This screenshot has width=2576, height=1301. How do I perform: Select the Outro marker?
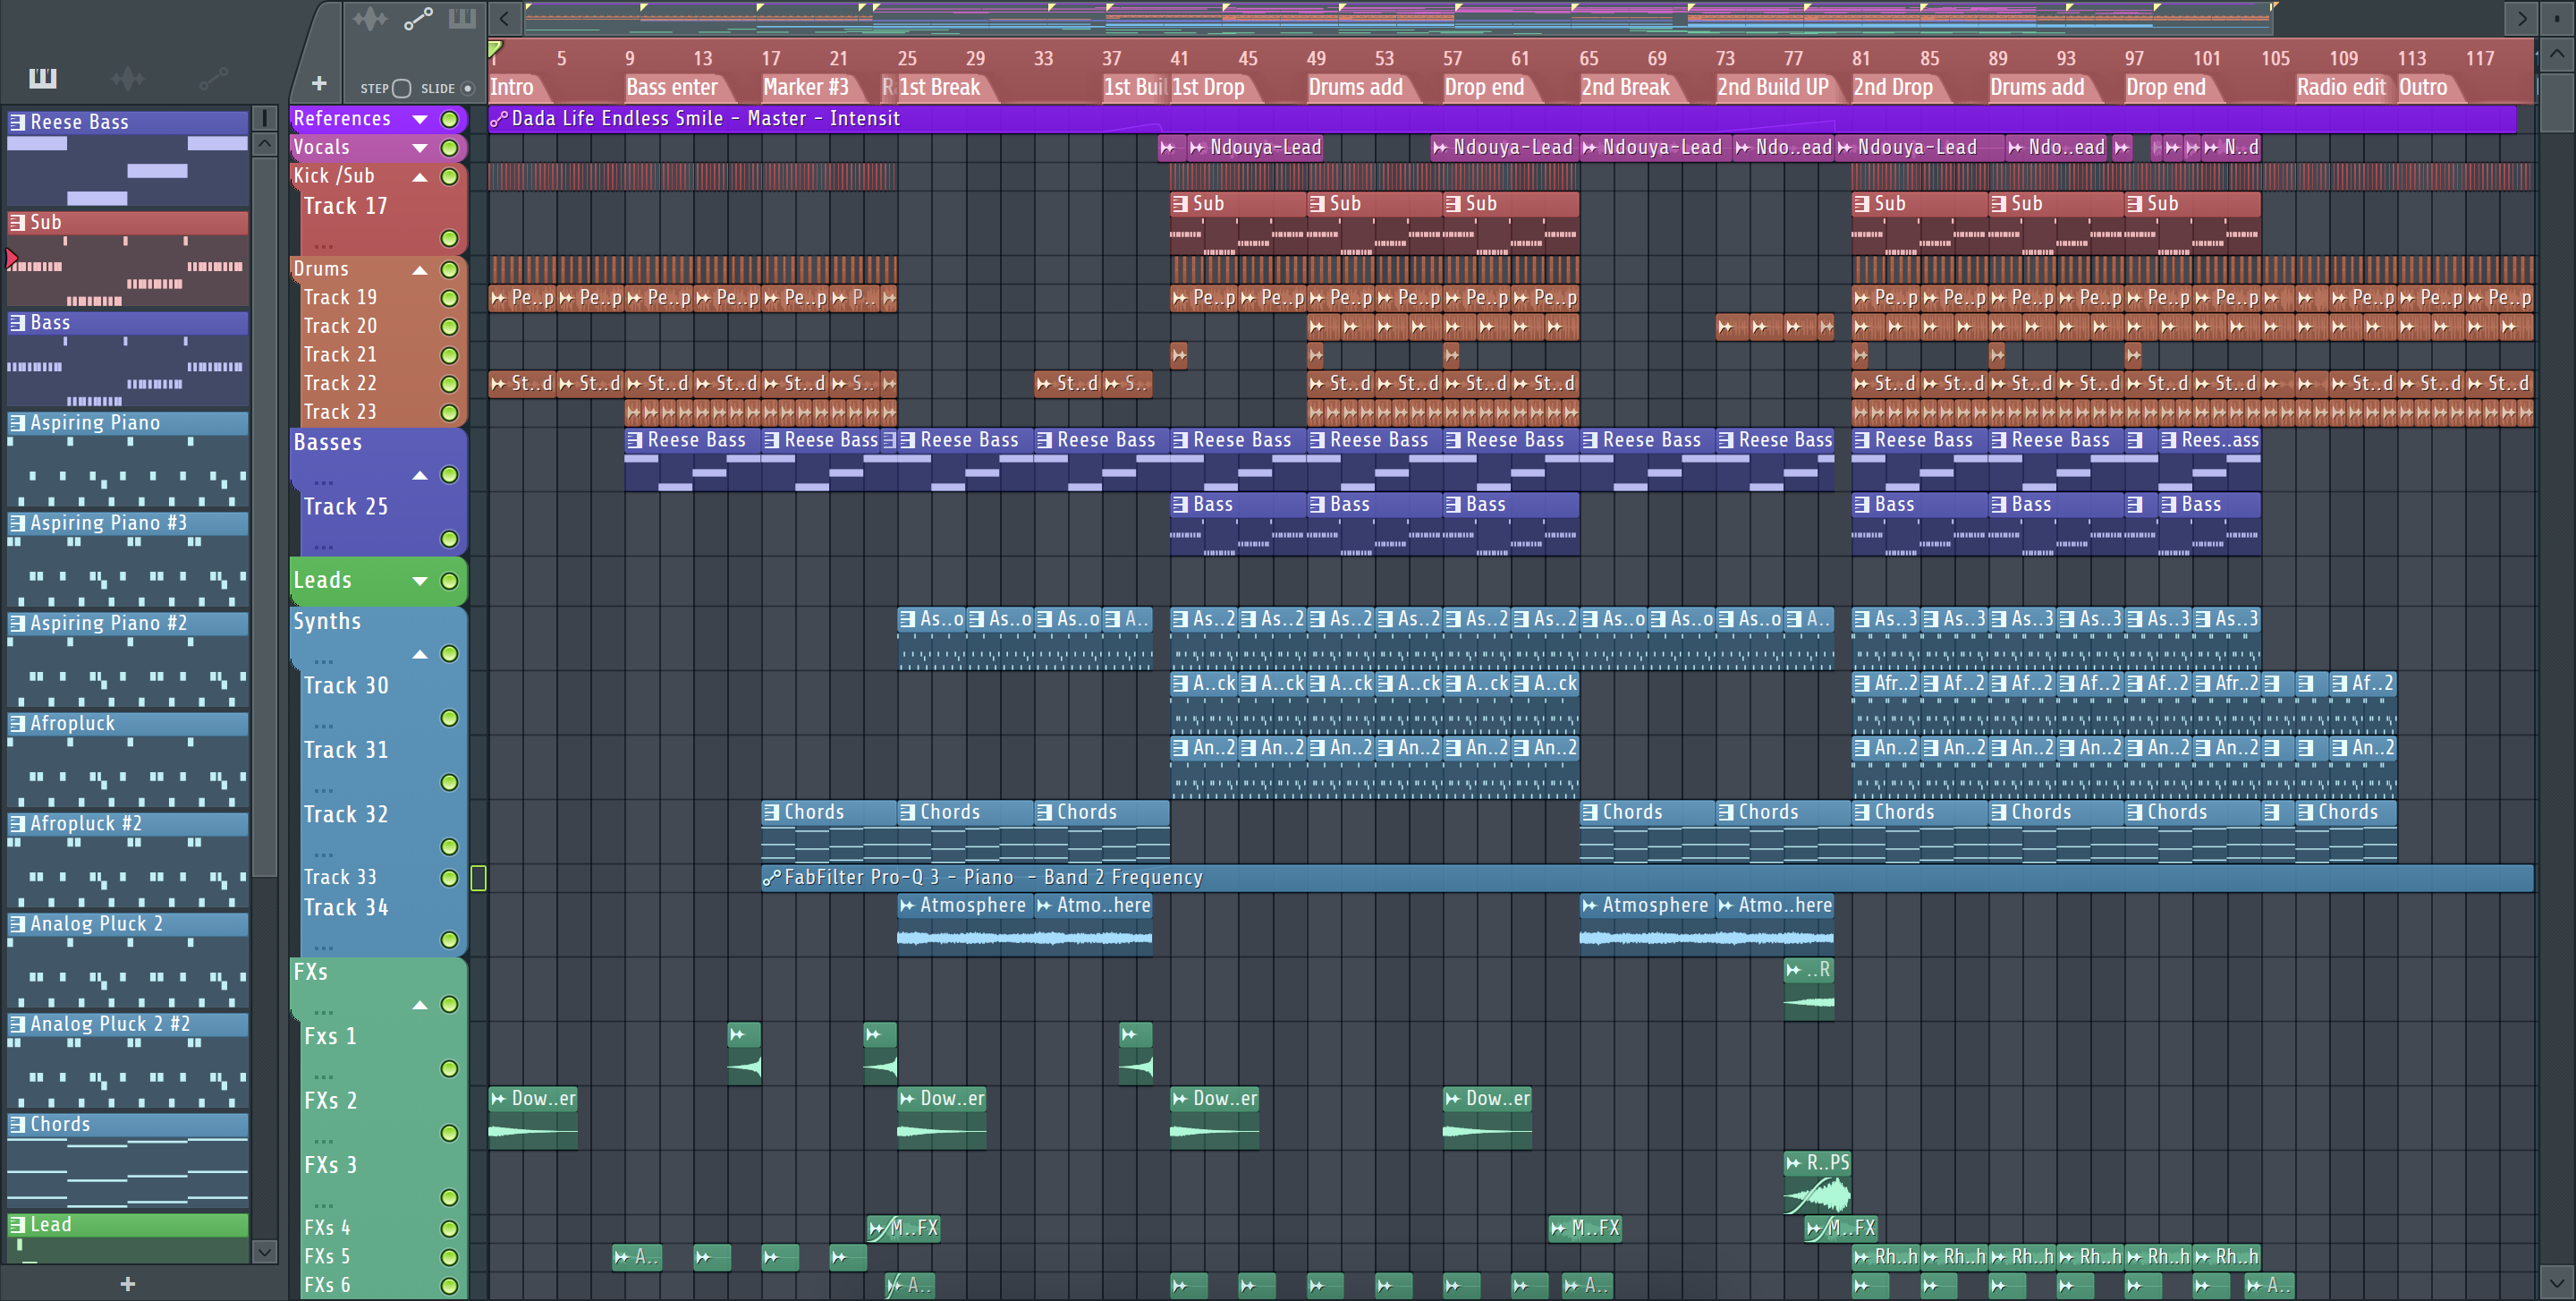2424,87
